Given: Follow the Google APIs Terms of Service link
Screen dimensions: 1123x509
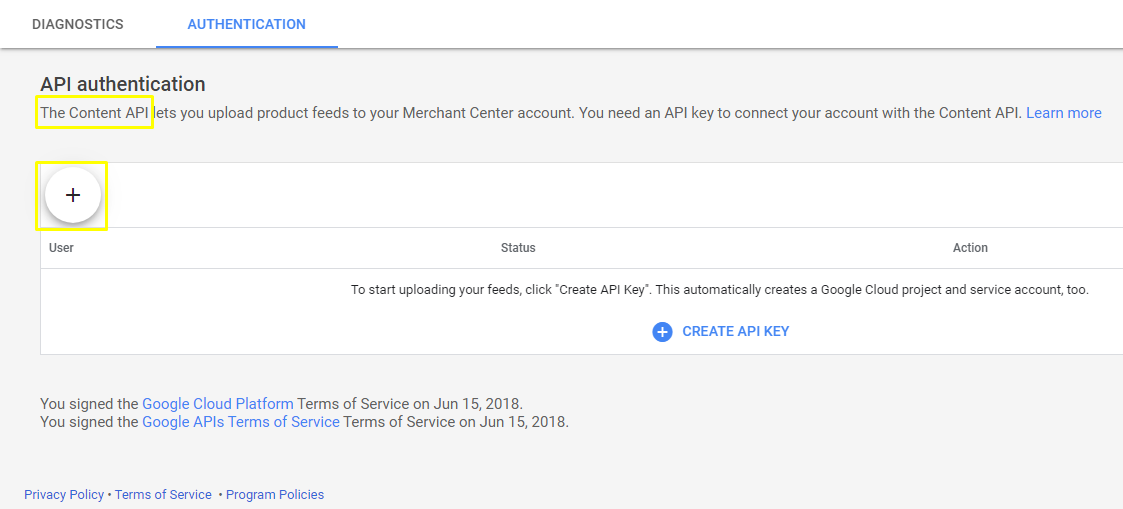Looking at the screenshot, I should tap(241, 422).
